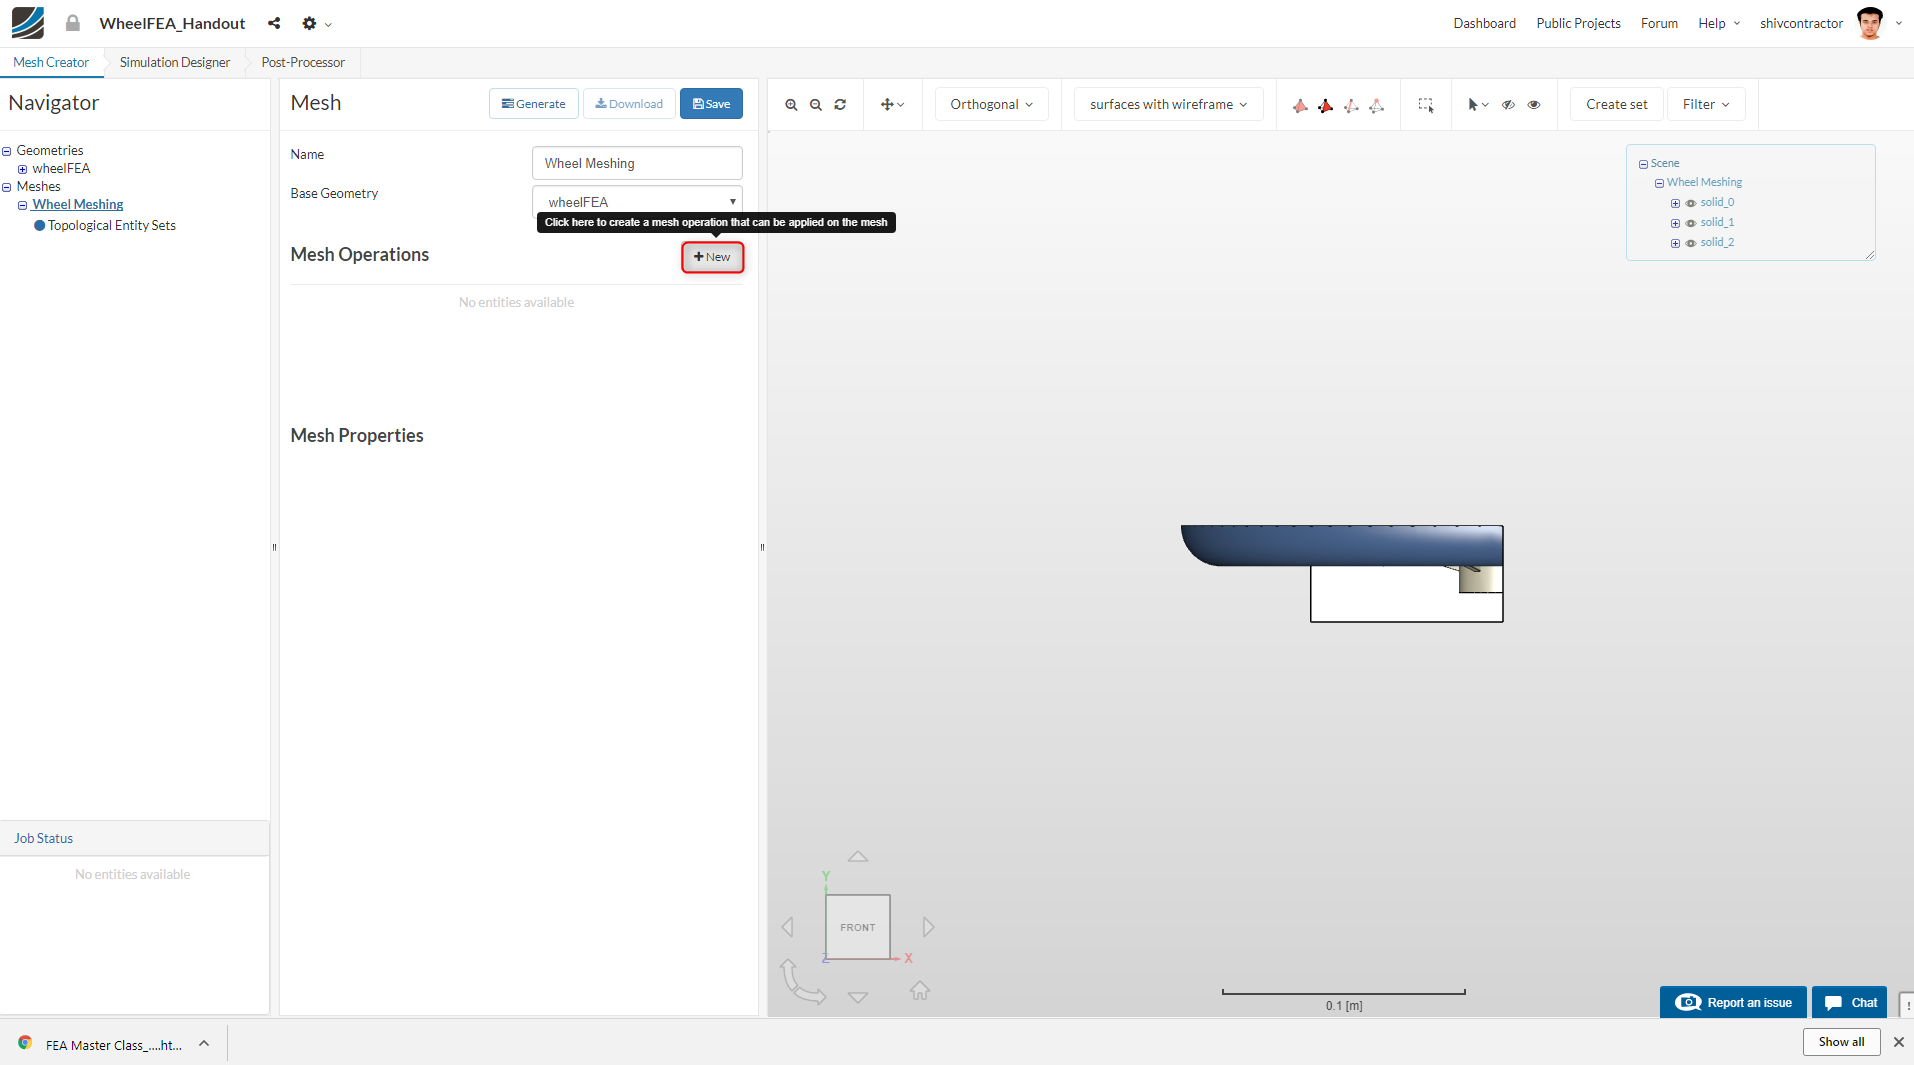Click the Create set button
Image resolution: width=1914 pixels, height=1065 pixels.
[x=1616, y=104]
